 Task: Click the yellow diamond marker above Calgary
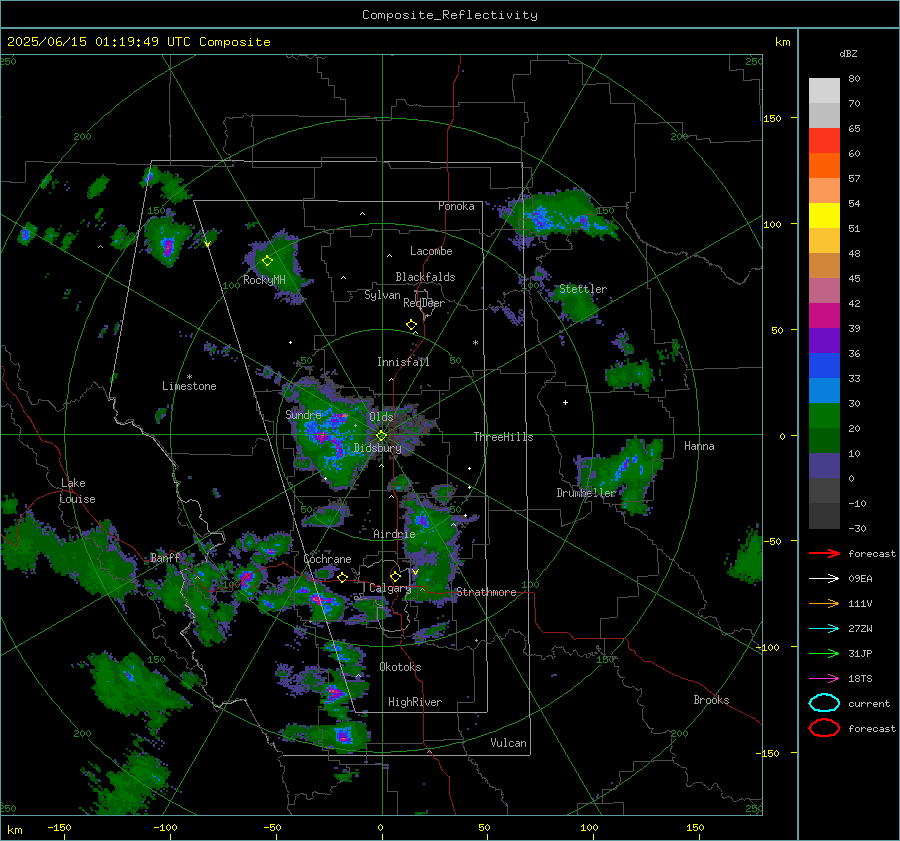click(x=395, y=576)
